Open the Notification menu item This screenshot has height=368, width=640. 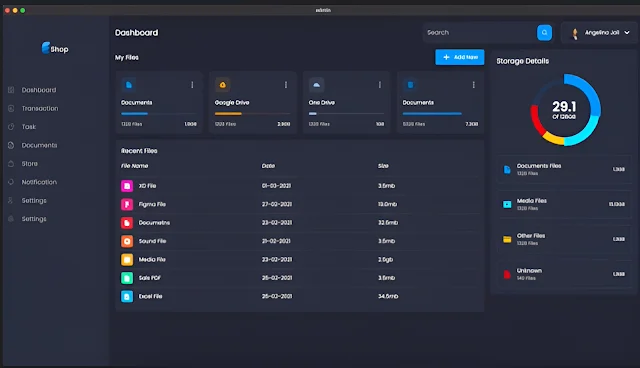(x=39, y=182)
